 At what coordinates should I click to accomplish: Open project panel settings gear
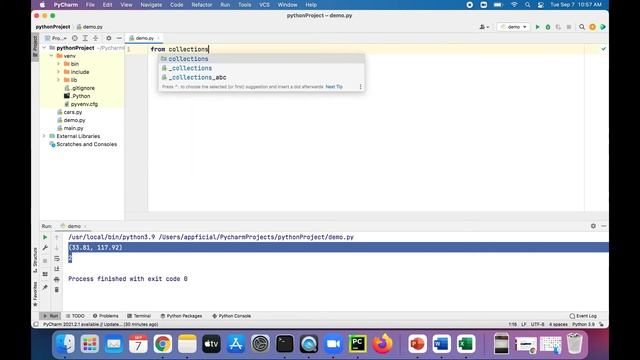click(x=109, y=38)
